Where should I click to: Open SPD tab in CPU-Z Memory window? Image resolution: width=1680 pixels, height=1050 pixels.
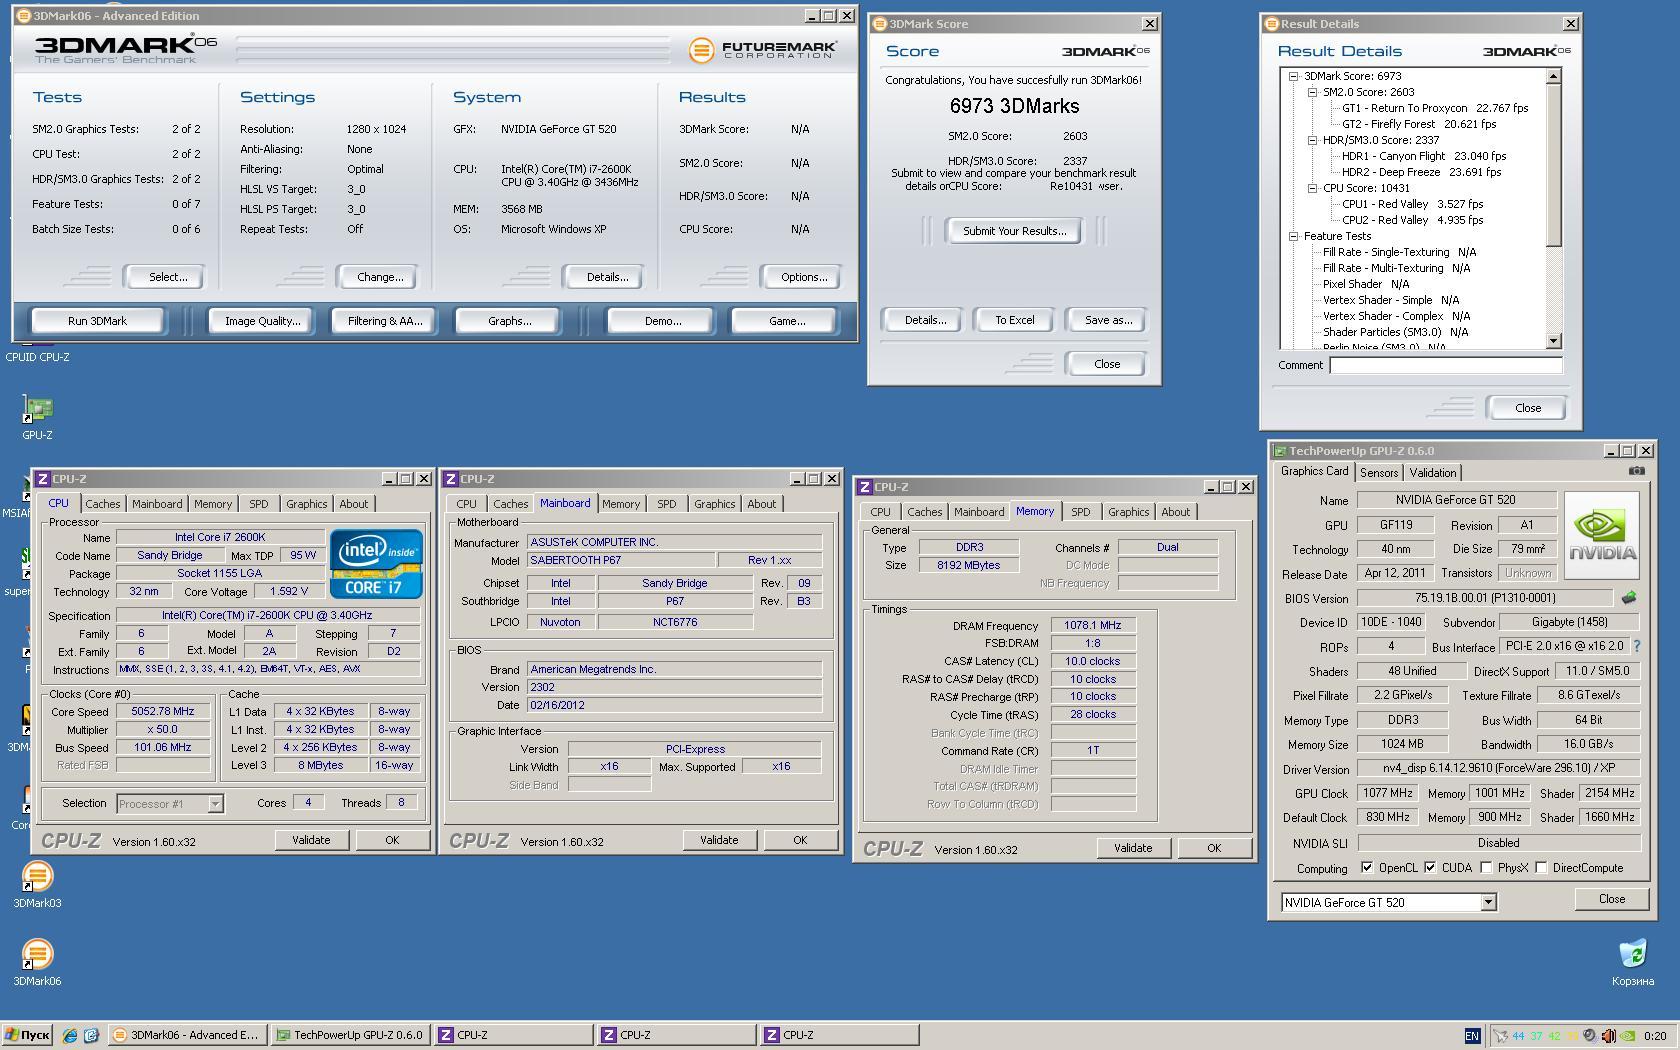(1081, 512)
